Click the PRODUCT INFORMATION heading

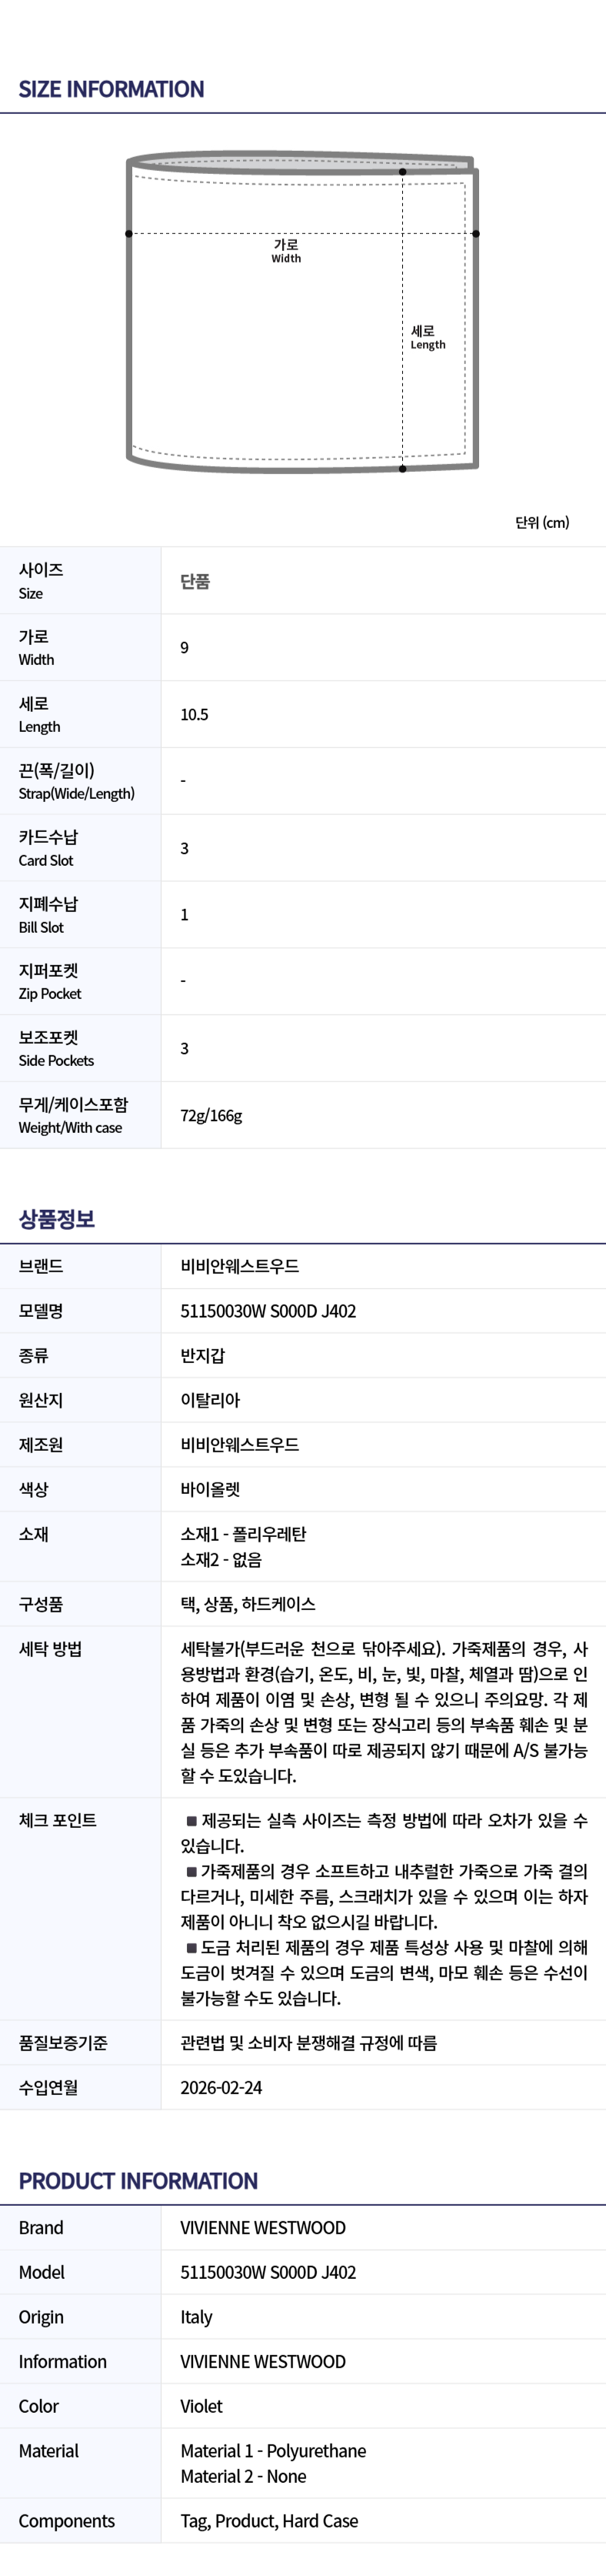pyautogui.click(x=138, y=2181)
